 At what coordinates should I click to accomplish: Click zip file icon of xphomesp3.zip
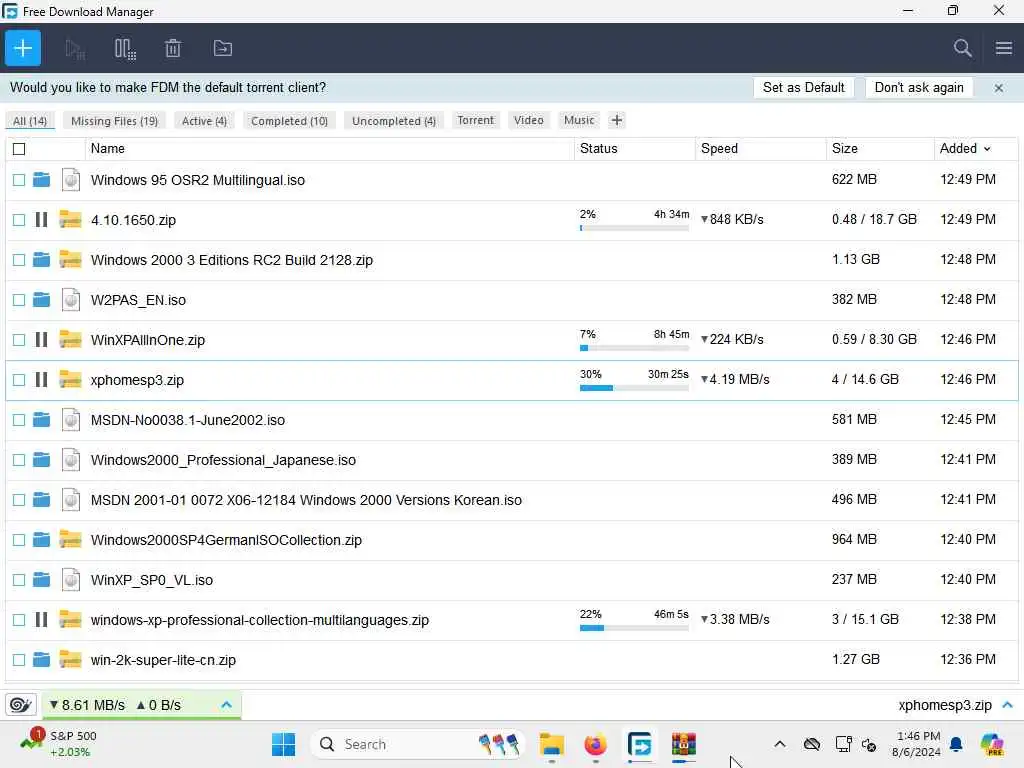point(70,379)
